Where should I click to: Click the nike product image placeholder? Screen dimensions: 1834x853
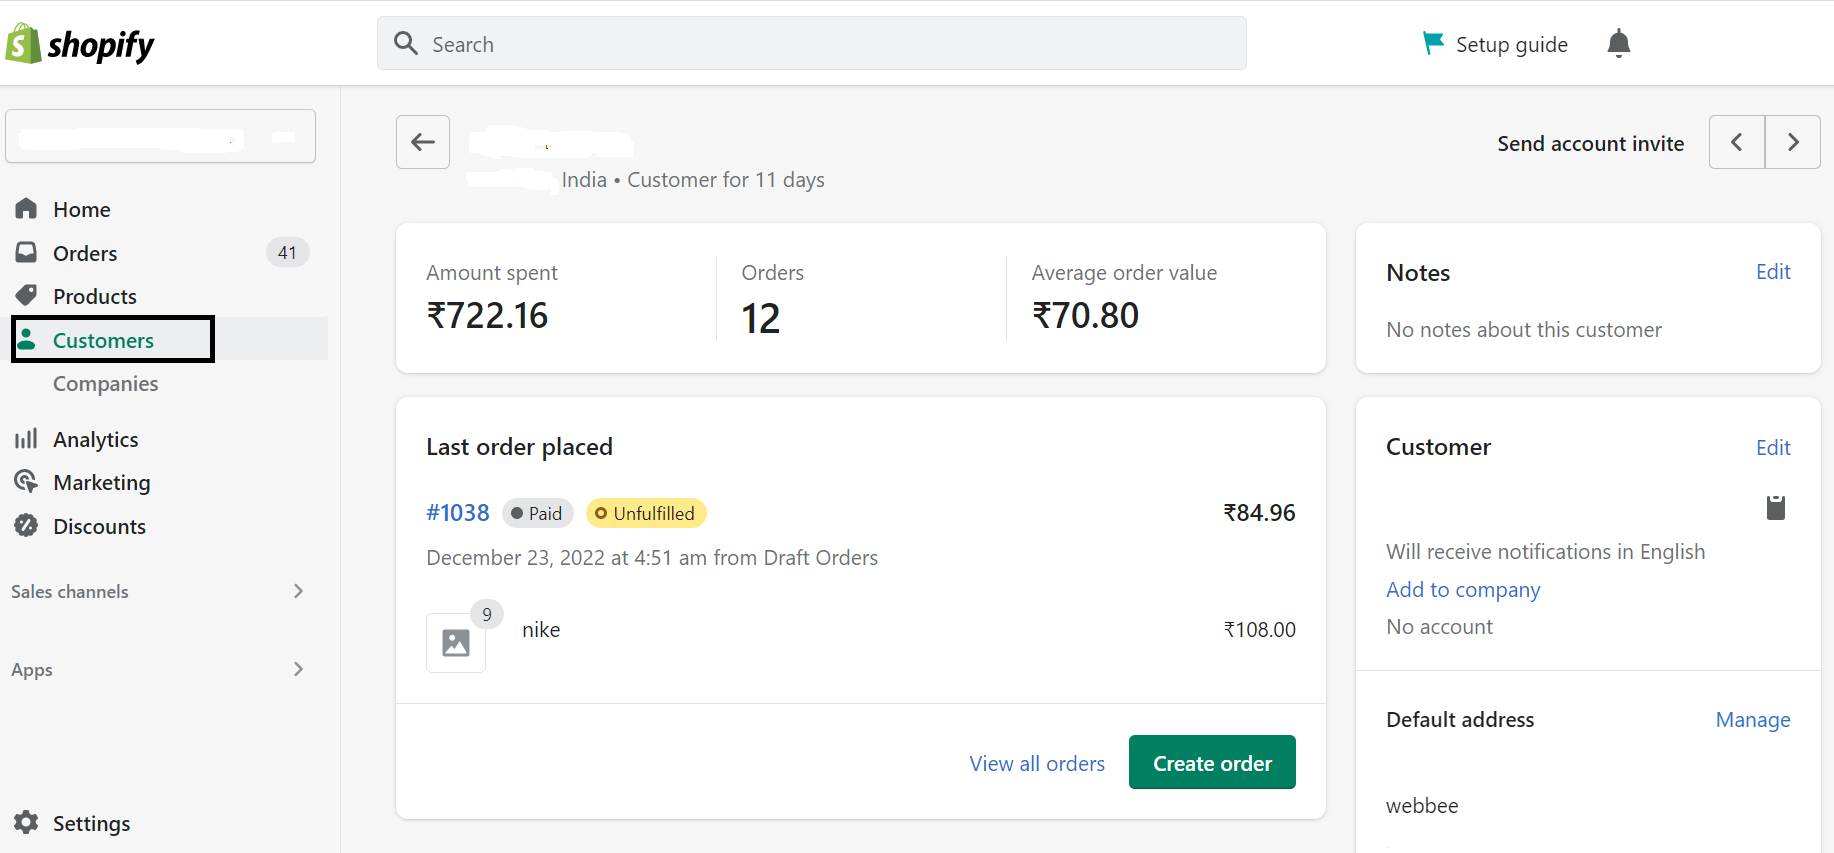point(456,642)
